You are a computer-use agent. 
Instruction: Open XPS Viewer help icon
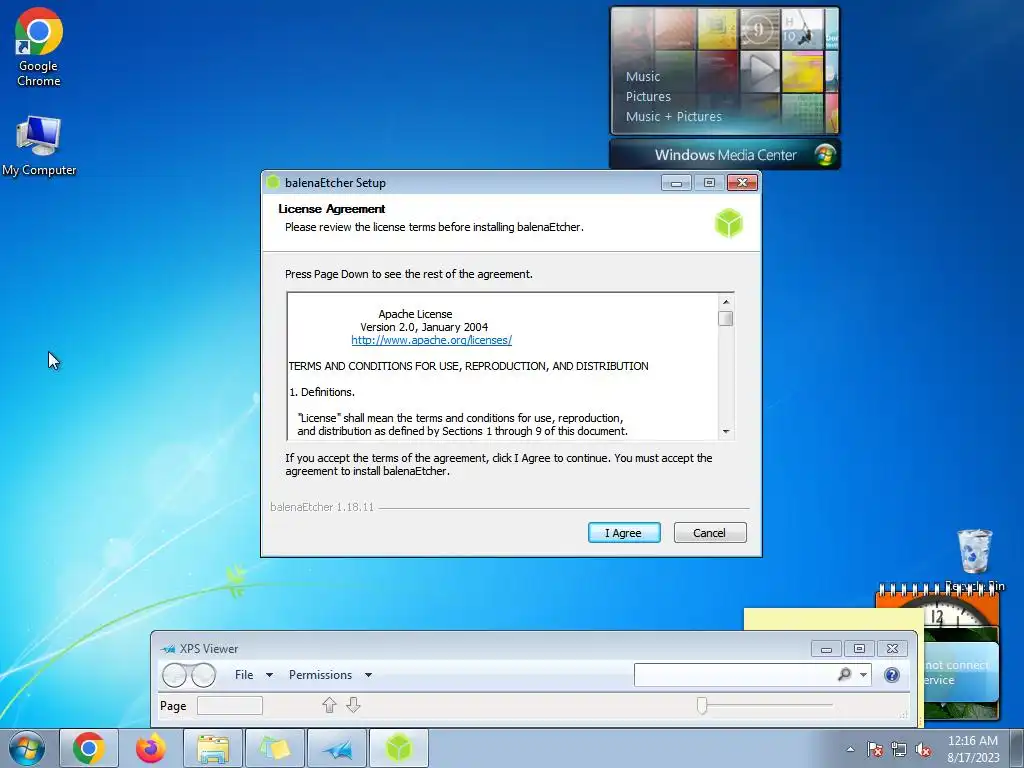click(891, 675)
